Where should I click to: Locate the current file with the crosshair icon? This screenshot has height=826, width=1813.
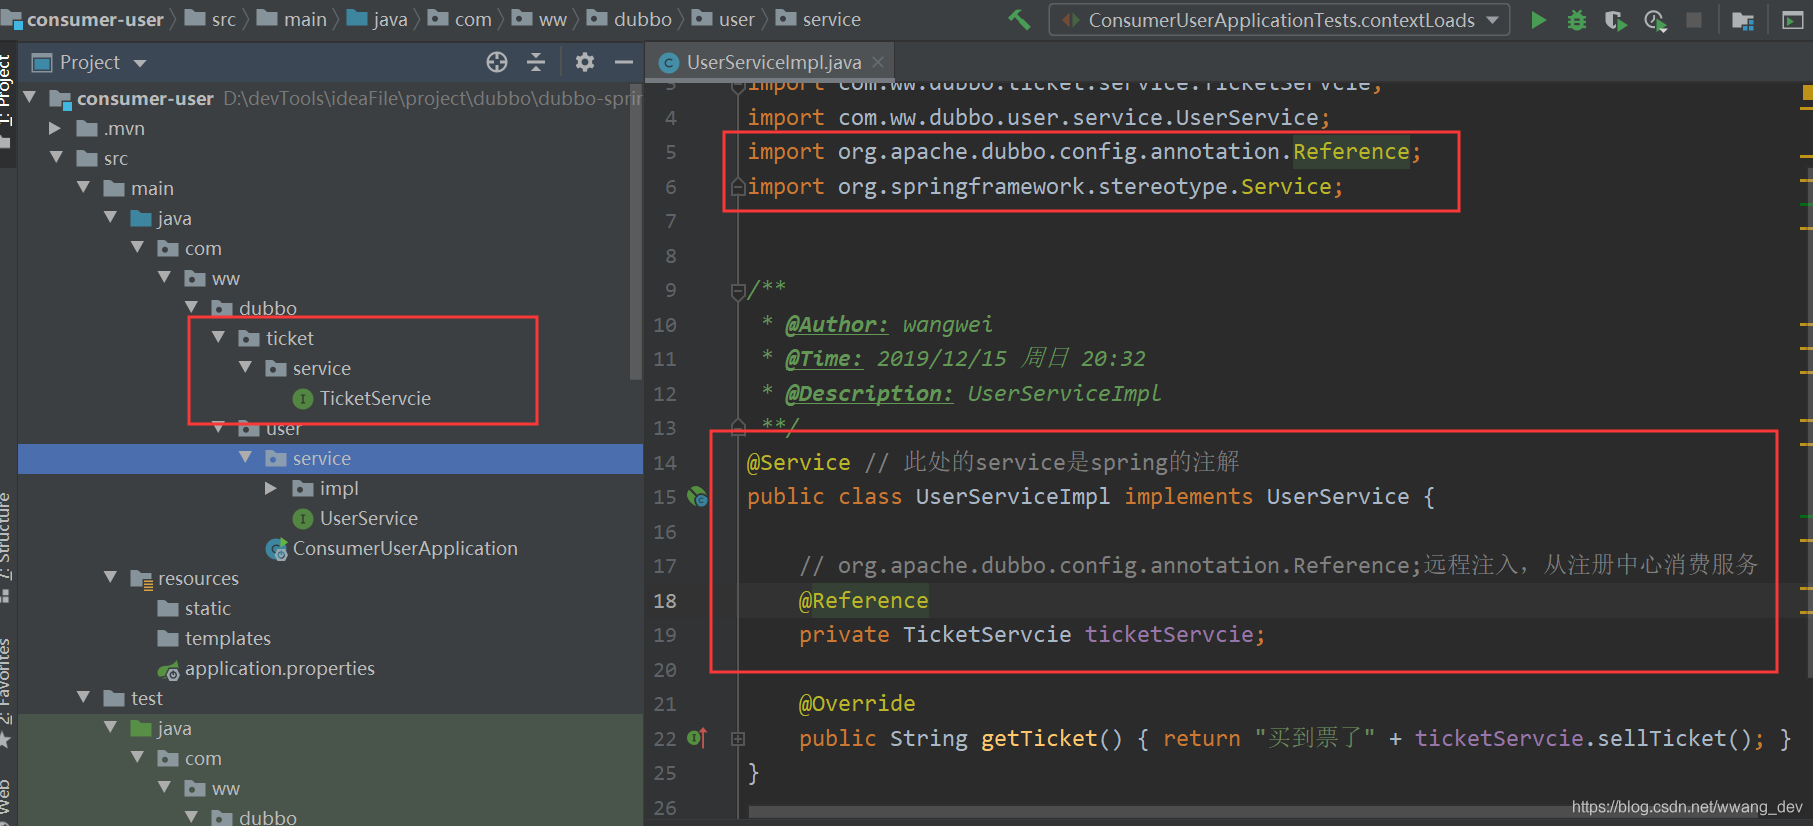(497, 62)
